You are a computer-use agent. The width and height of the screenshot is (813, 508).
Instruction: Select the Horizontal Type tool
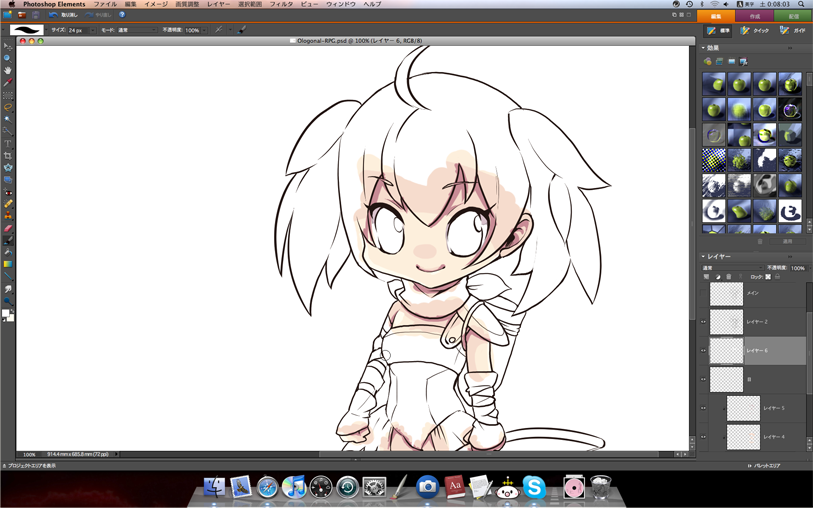(8, 144)
